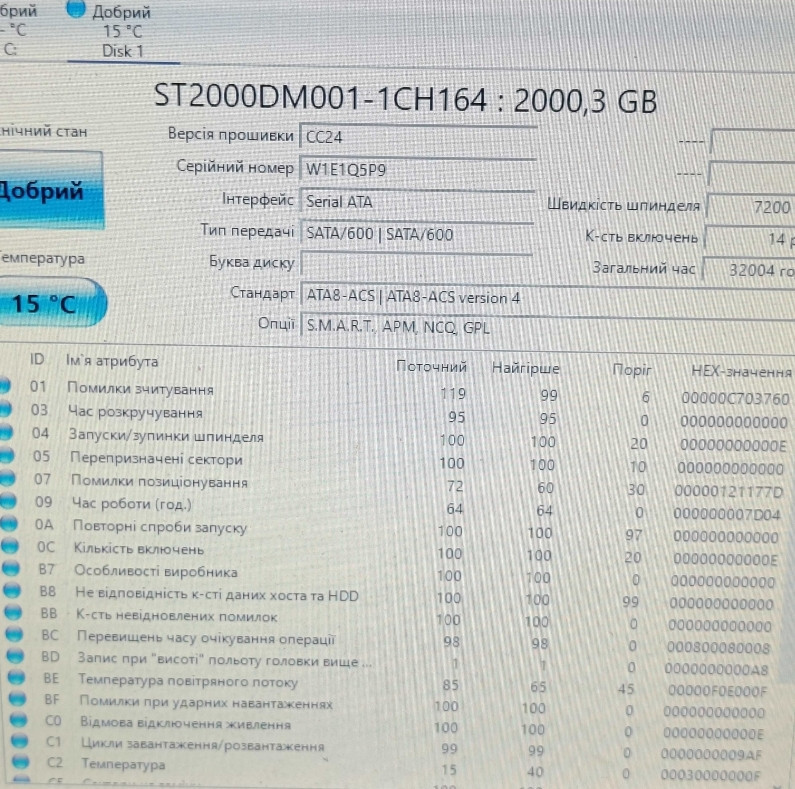Click status orb for attribute 09
The width and height of the screenshot is (795, 789).
(x=8, y=500)
